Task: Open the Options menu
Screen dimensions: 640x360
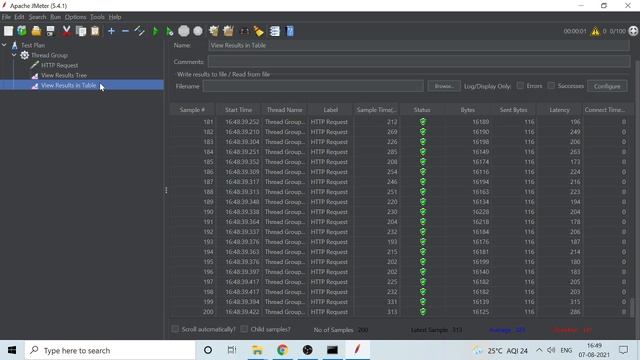Action: click(76, 17)
